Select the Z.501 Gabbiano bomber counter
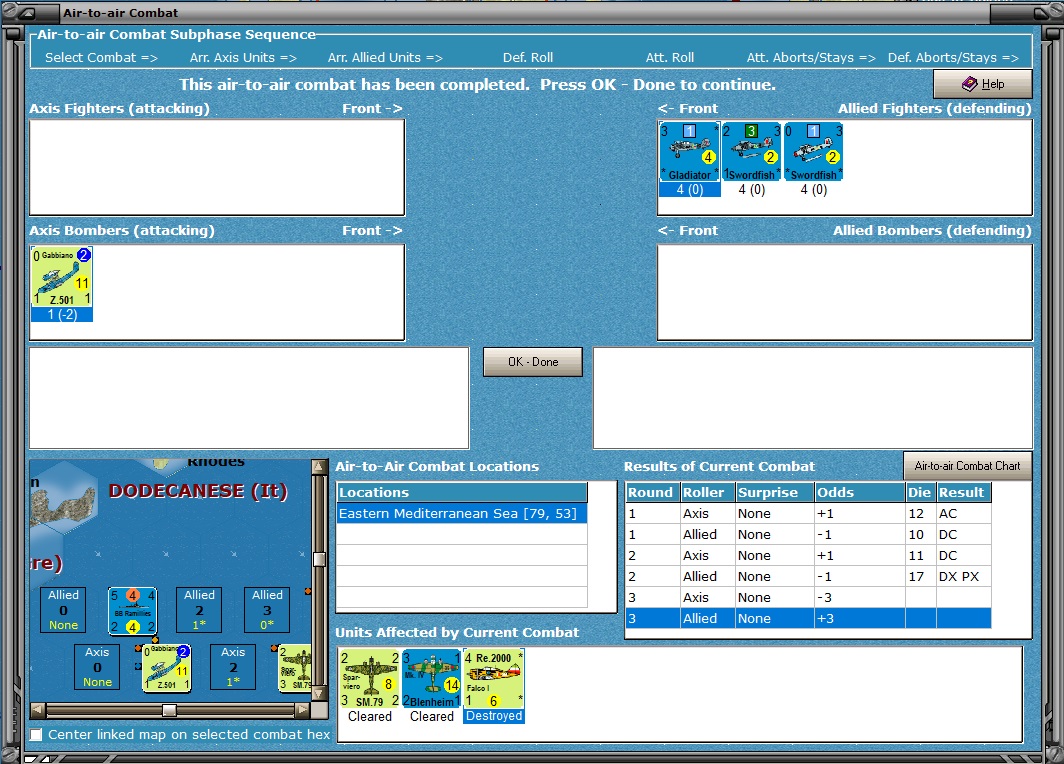Image resolution: width=1064 pixels, height=764 pixels. click(x=62, y=277)
